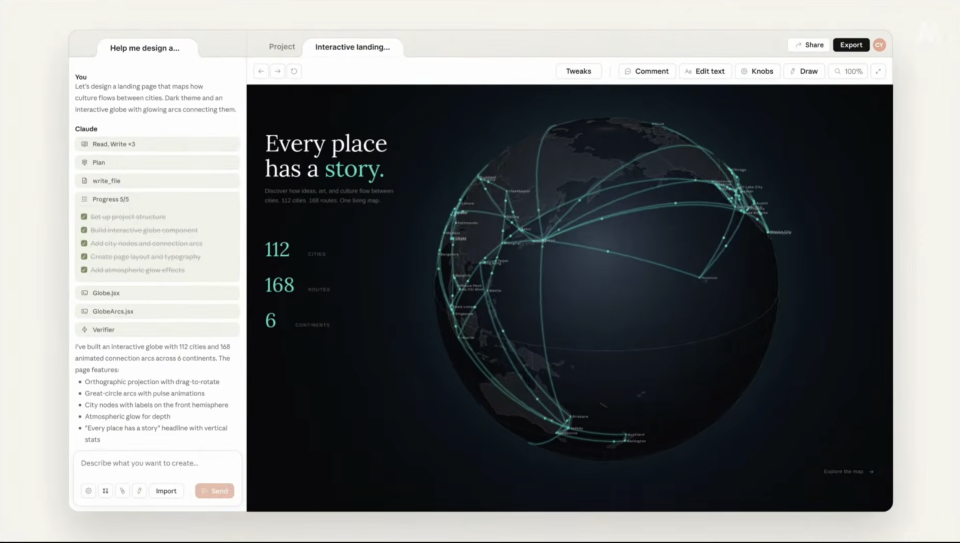This screenshot has height=543, width=960.
Task: Open the Globe.jsx file row
Action: 157,293
